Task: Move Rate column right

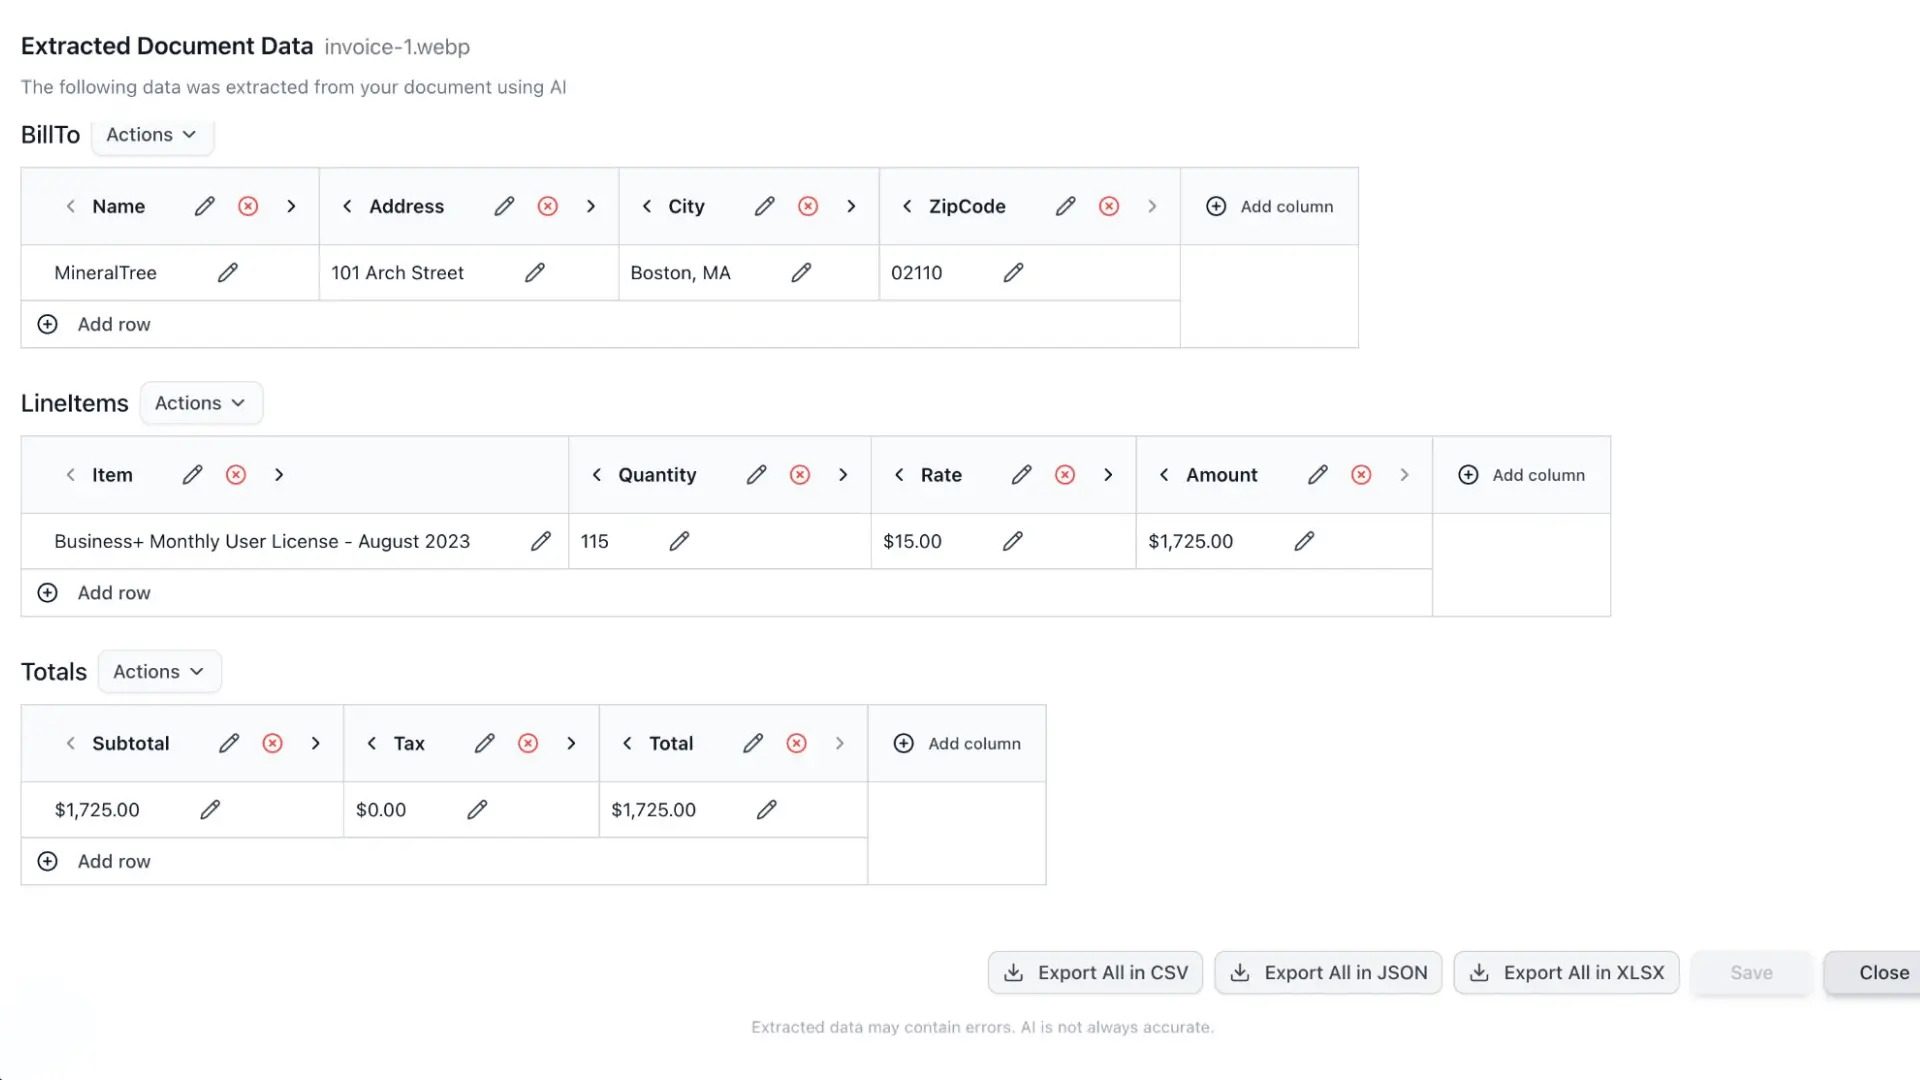Action: click(x=1108, y=475)
